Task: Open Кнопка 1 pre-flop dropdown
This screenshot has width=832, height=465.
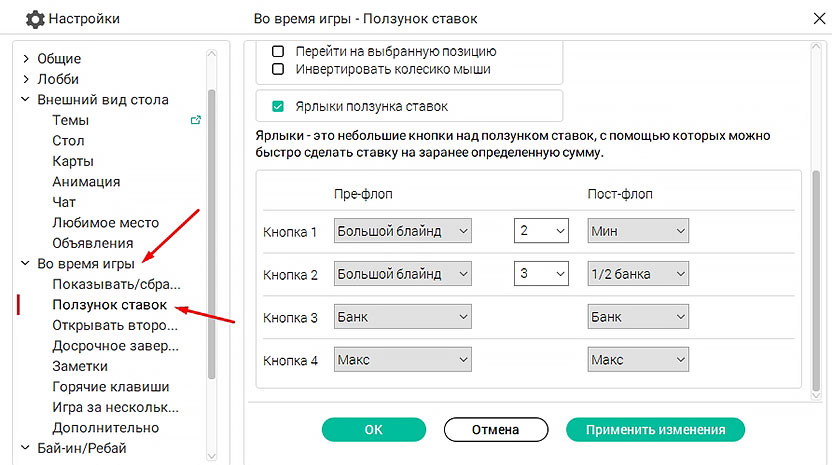Action: (403, 231)
